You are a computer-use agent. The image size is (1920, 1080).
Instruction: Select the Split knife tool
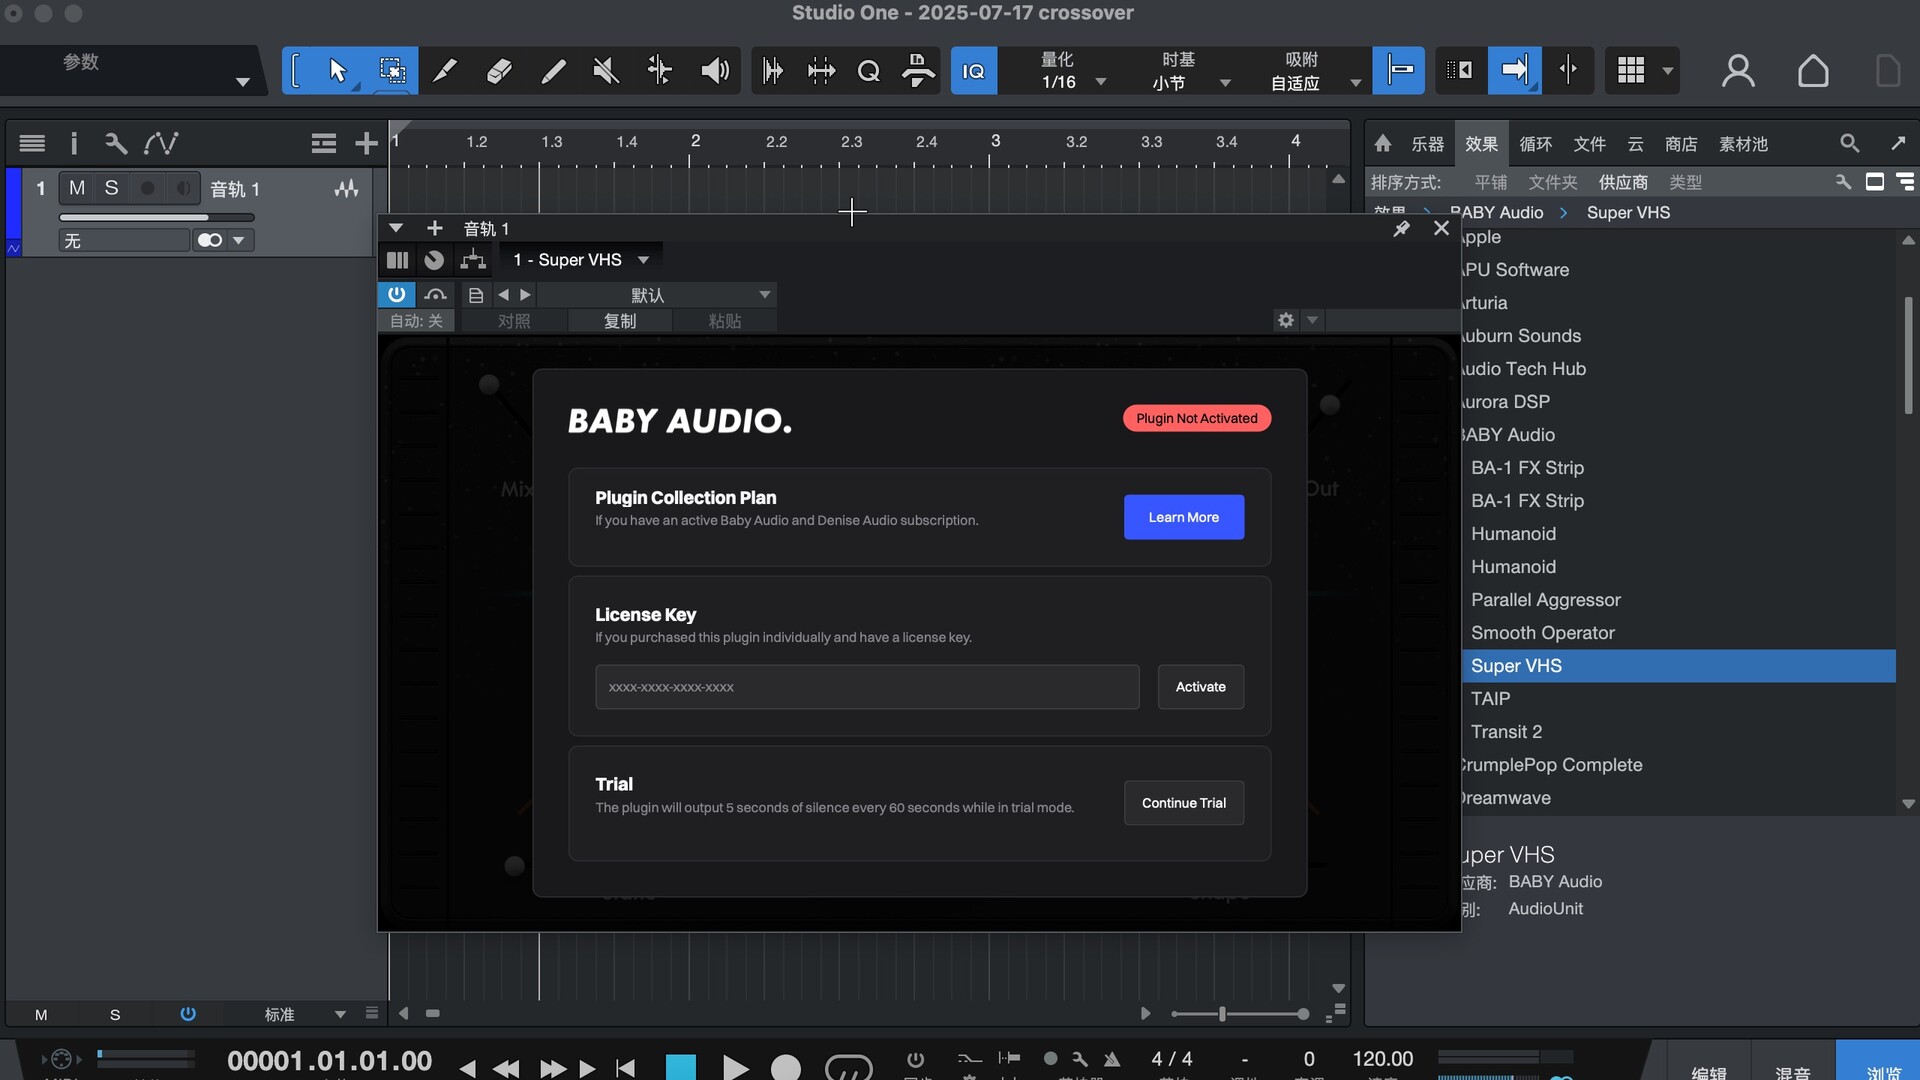tap(445, 71)
